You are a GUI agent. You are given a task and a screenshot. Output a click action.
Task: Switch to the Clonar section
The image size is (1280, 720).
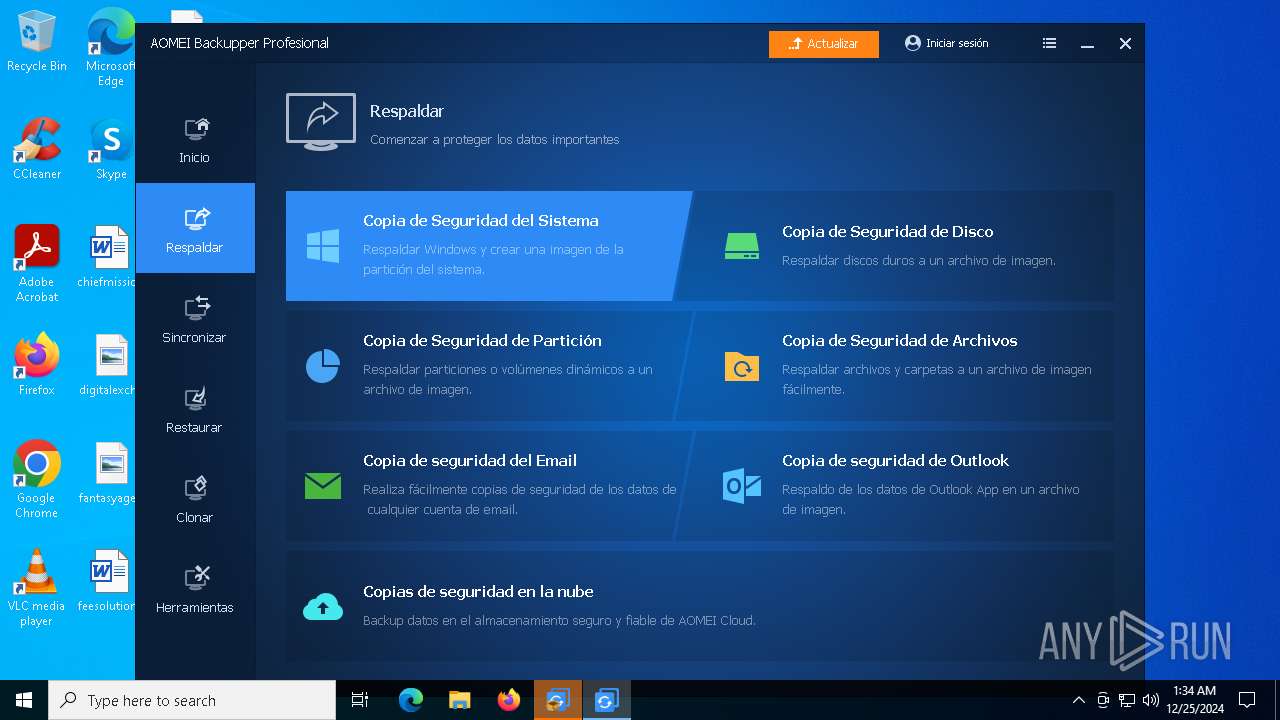(x=195, y=498)
